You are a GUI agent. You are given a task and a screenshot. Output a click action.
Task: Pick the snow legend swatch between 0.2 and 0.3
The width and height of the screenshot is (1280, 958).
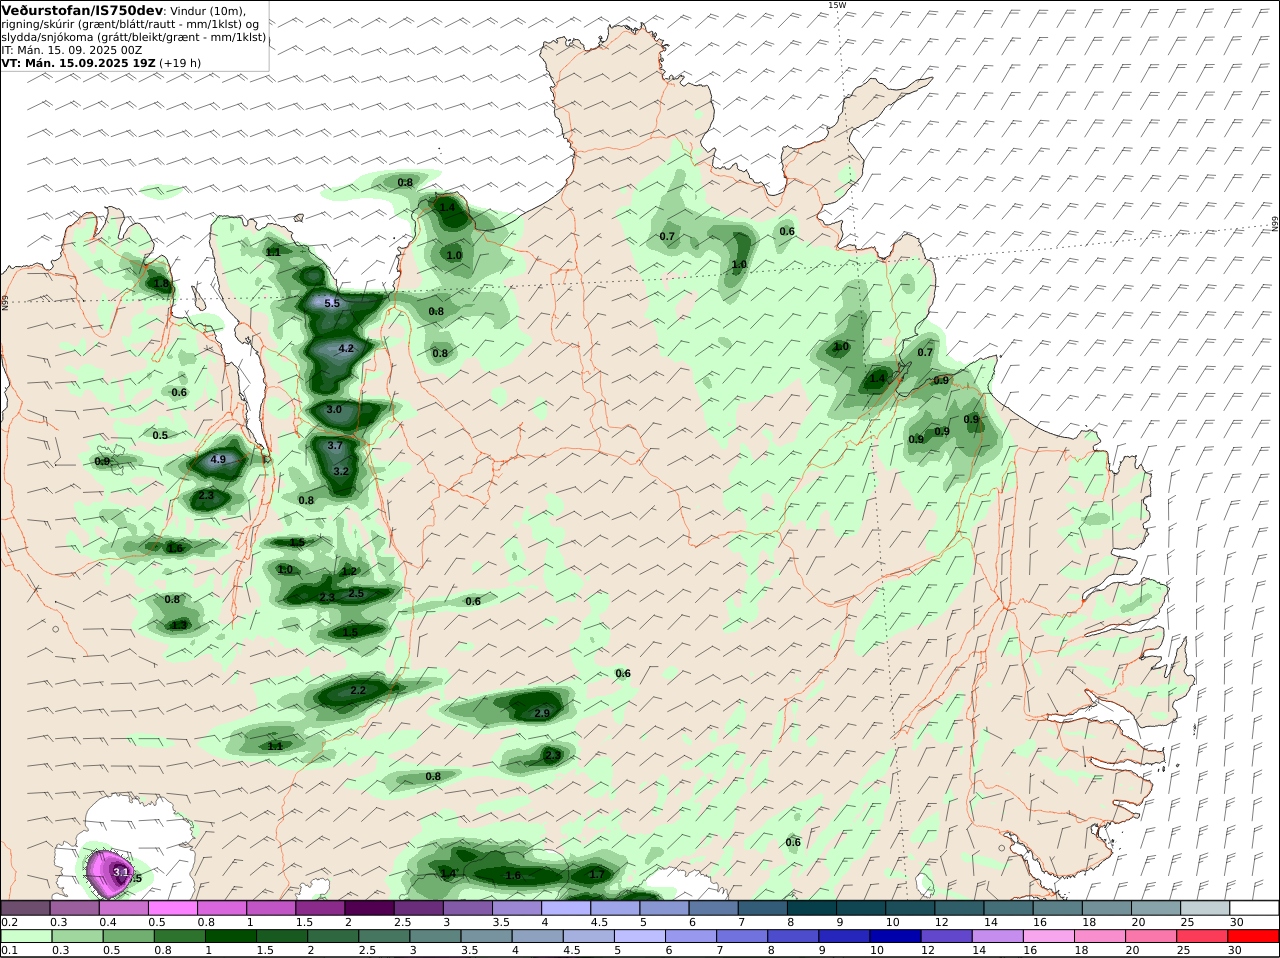pos(25,907)
